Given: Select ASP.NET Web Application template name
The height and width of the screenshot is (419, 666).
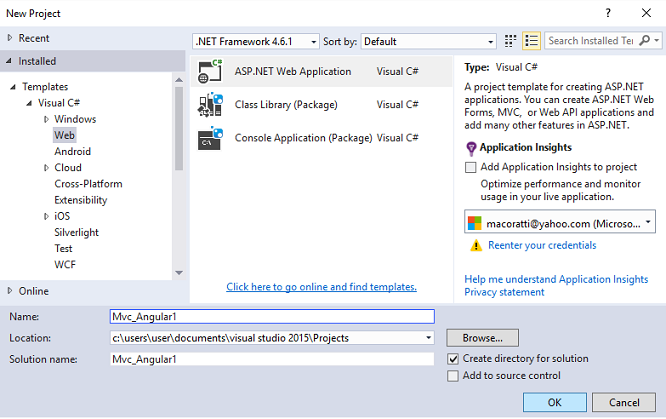Looking at the screenshot, I should [x=293, y=71].
